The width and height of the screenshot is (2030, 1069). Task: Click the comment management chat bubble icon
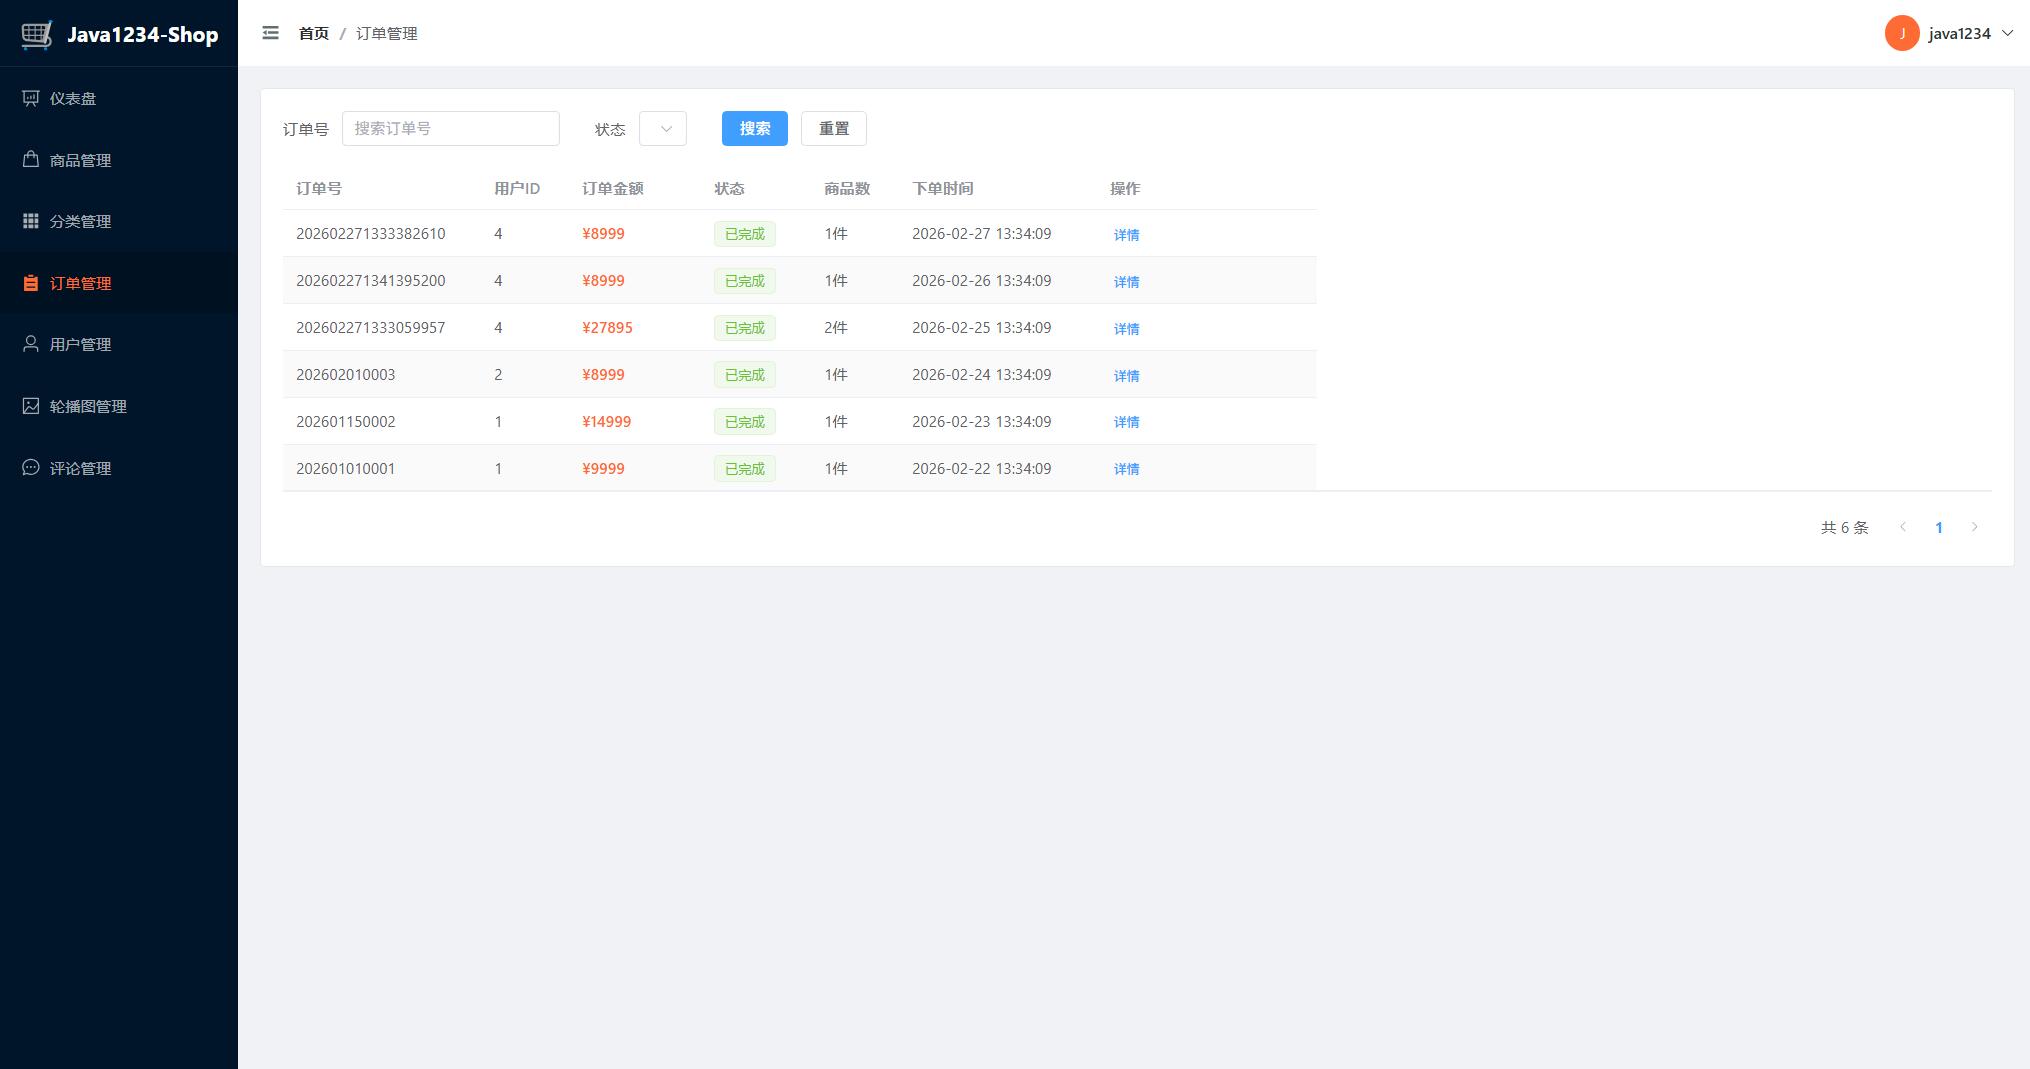(x=31, y=467)
